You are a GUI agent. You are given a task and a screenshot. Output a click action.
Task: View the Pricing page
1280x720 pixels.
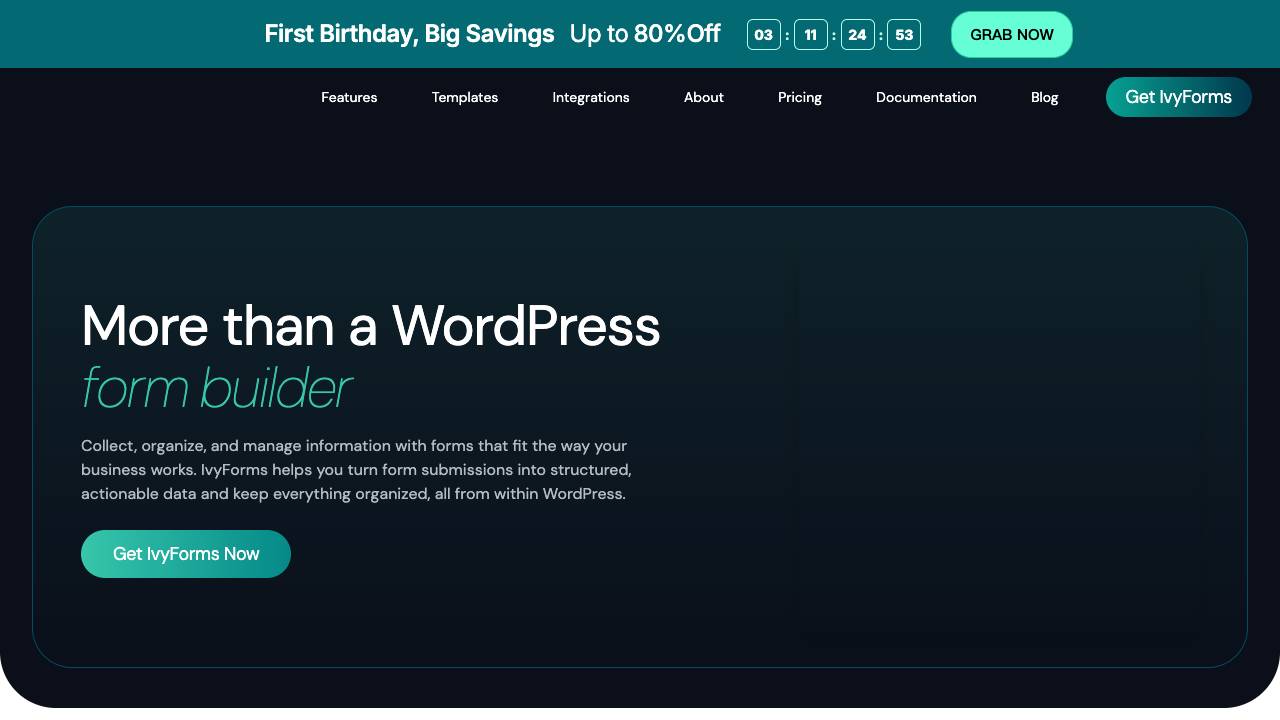(800, 97)
